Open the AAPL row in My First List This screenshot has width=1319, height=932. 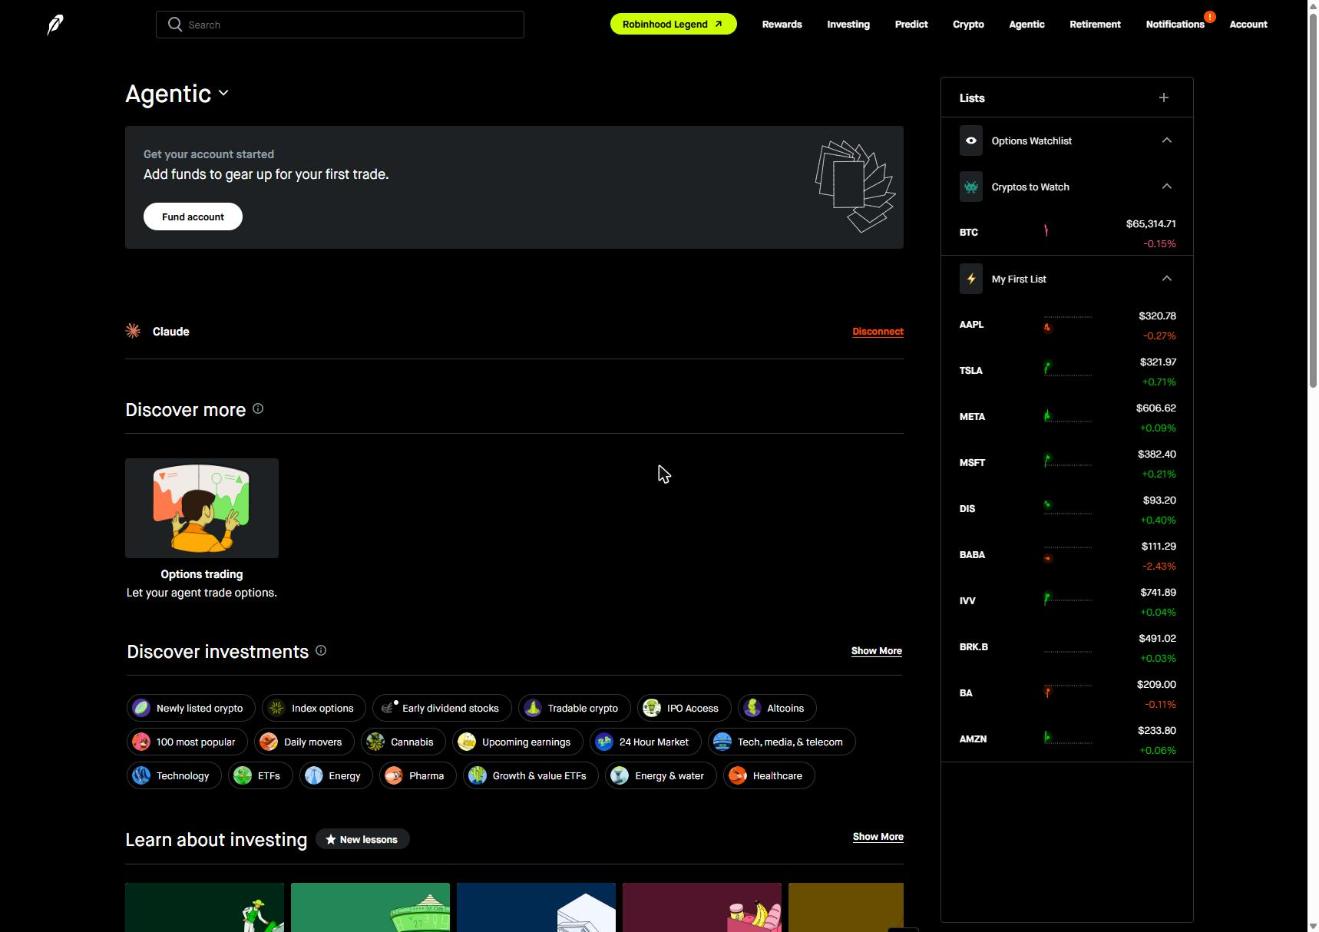click(1067, 325)
